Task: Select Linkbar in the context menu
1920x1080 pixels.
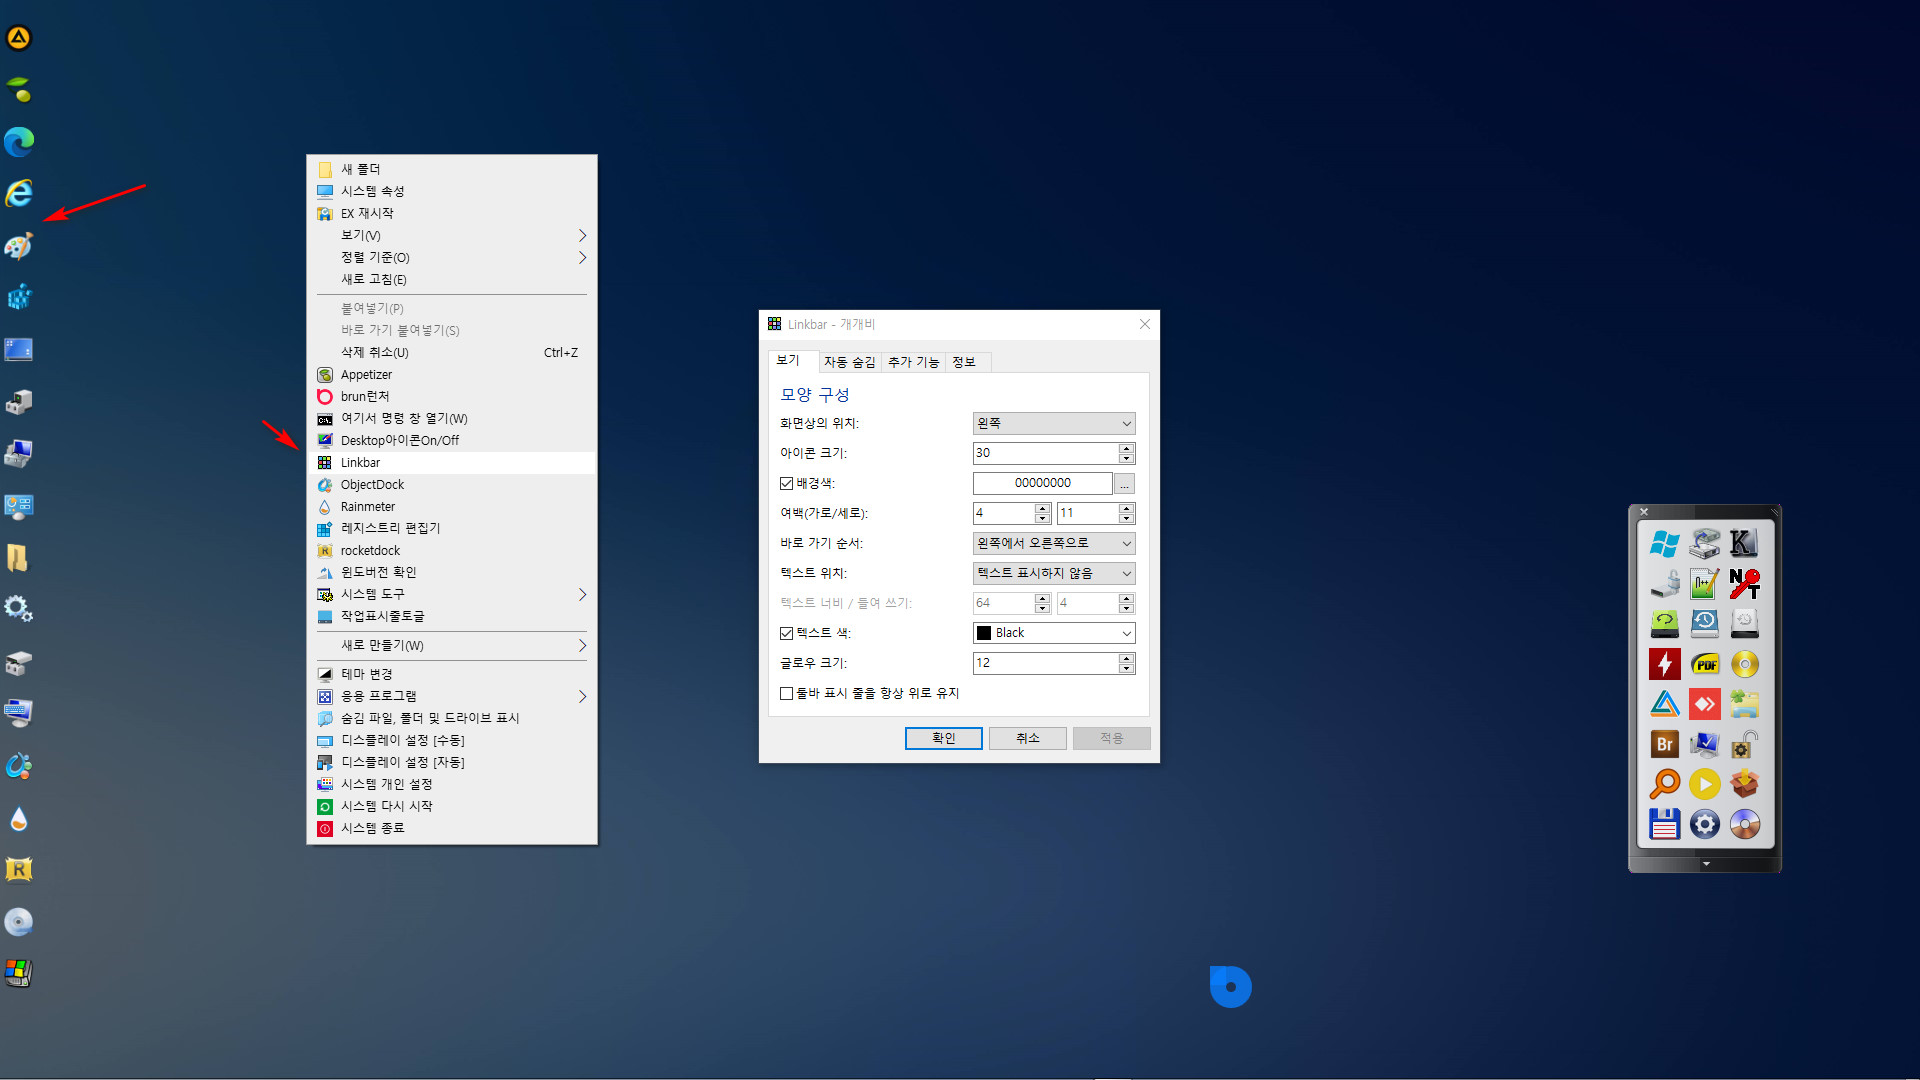Action: click(452, 462)
